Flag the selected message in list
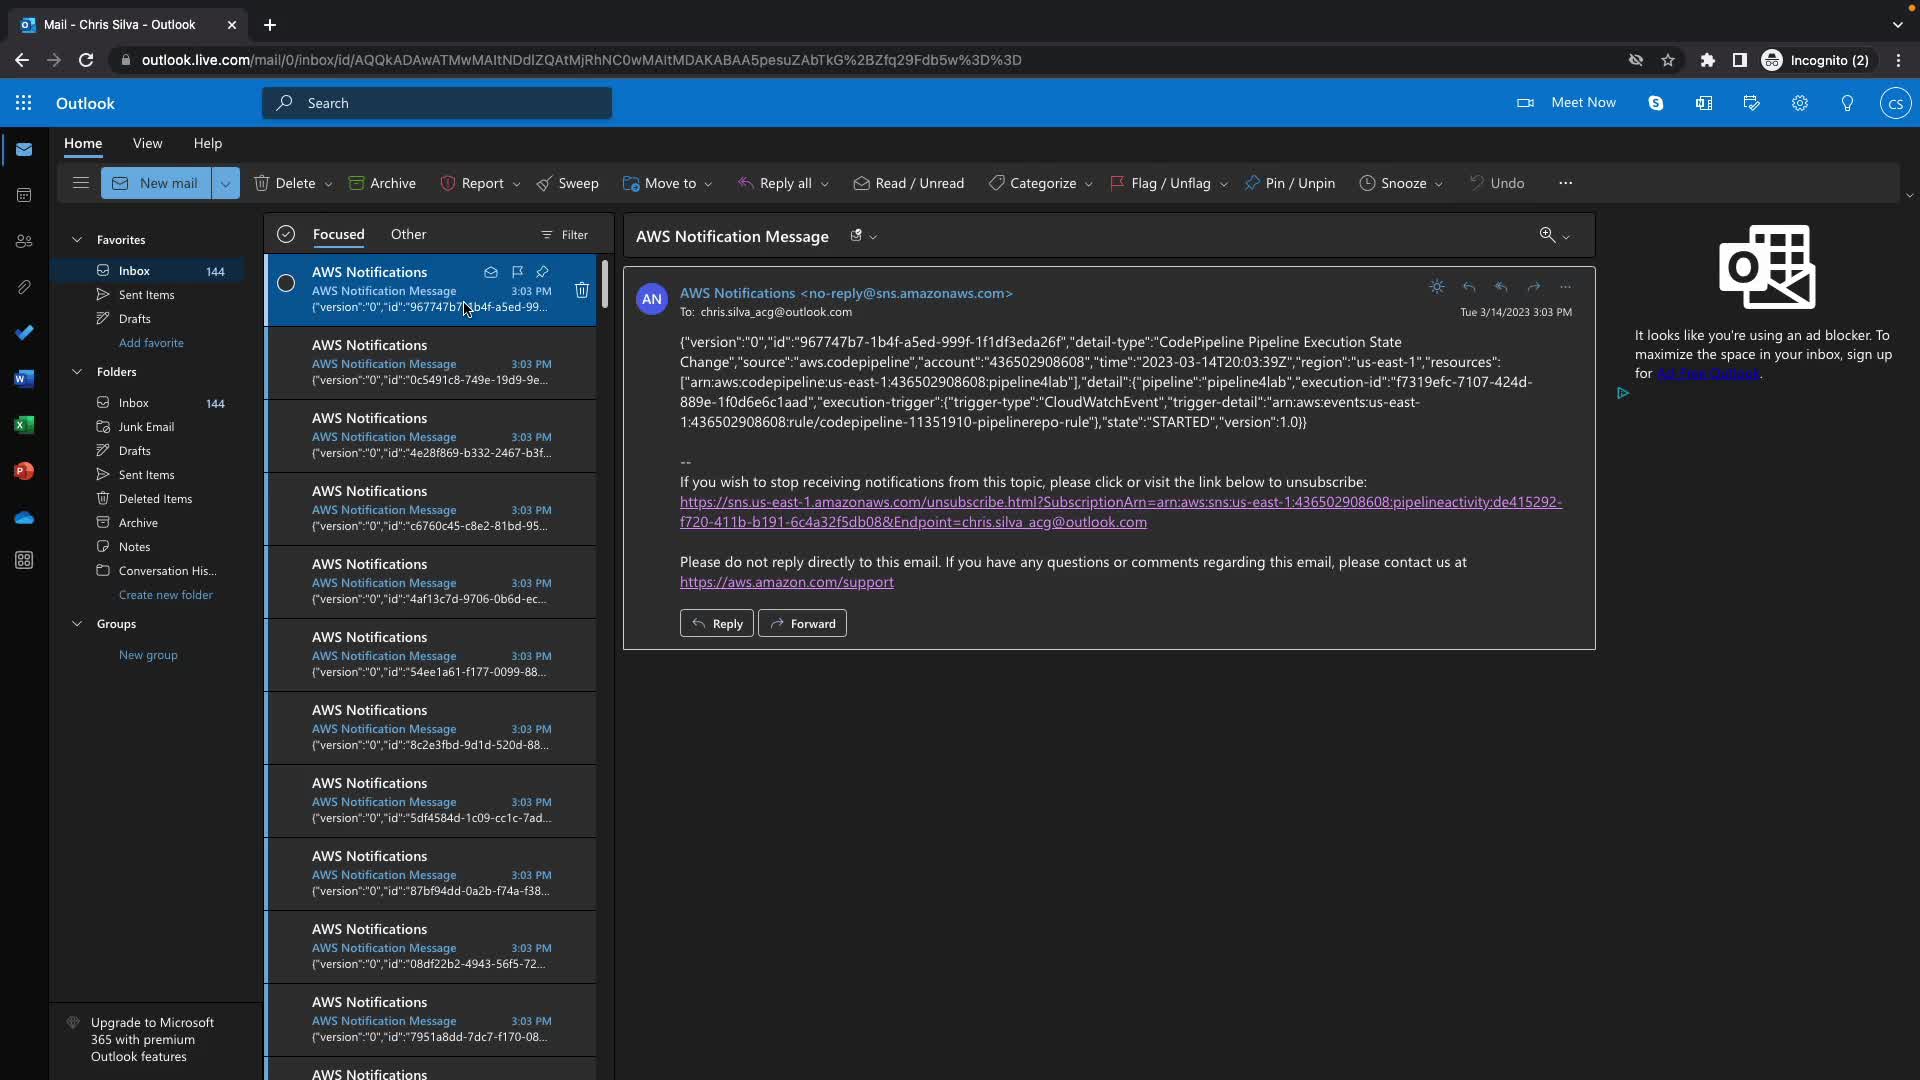The width and height of the screenshot is (1920, 1080). point(517,272)
